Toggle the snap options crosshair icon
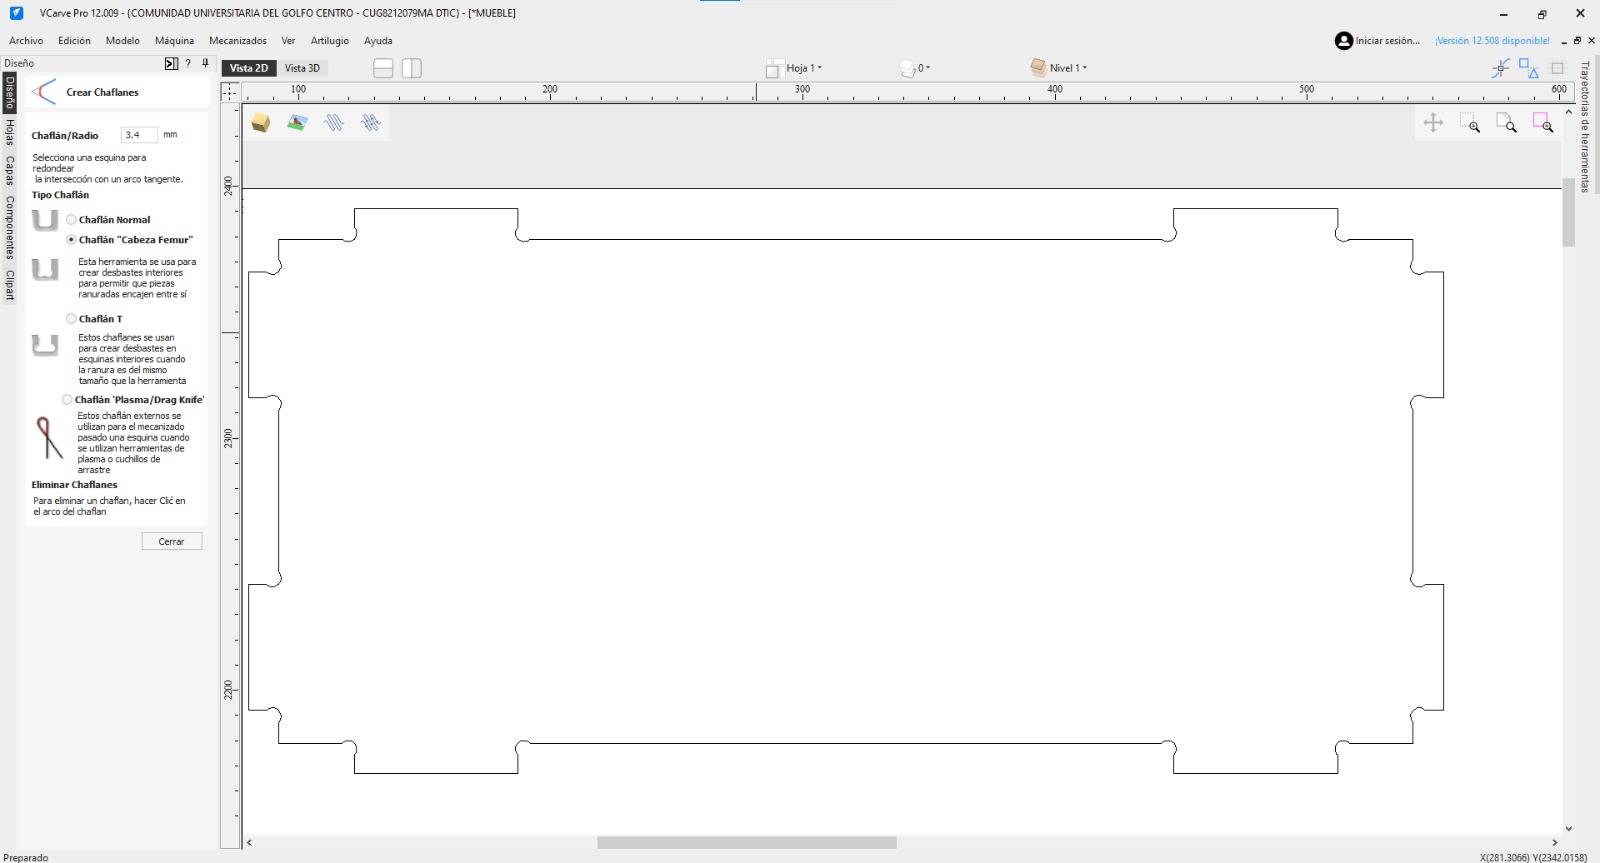The height and width of the screenshot is (863, 1600). (1500, 68)
